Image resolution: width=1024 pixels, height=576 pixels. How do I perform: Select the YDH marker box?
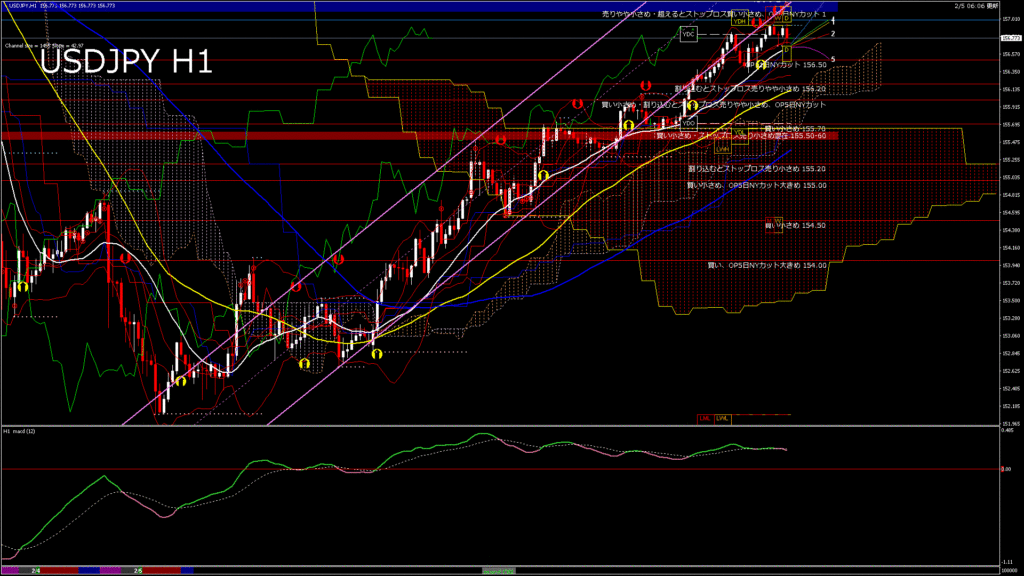[x=739, y=20]
